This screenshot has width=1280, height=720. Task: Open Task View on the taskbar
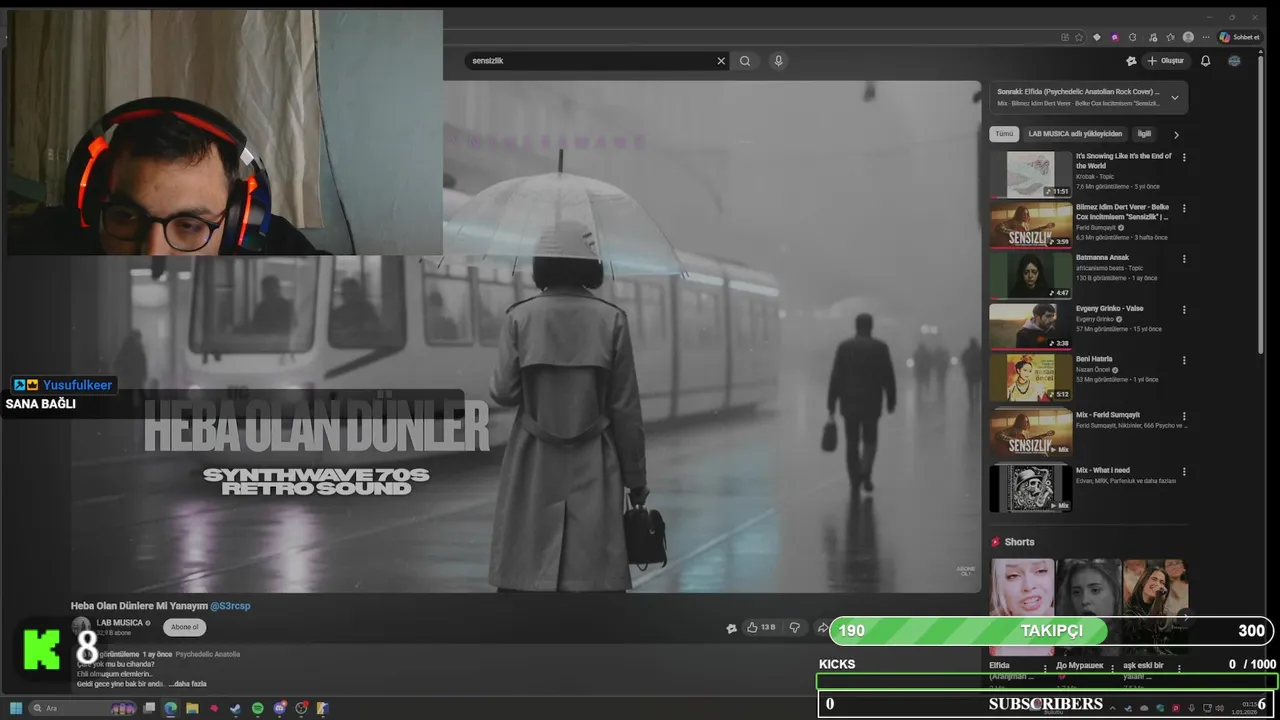pos(149,708)
